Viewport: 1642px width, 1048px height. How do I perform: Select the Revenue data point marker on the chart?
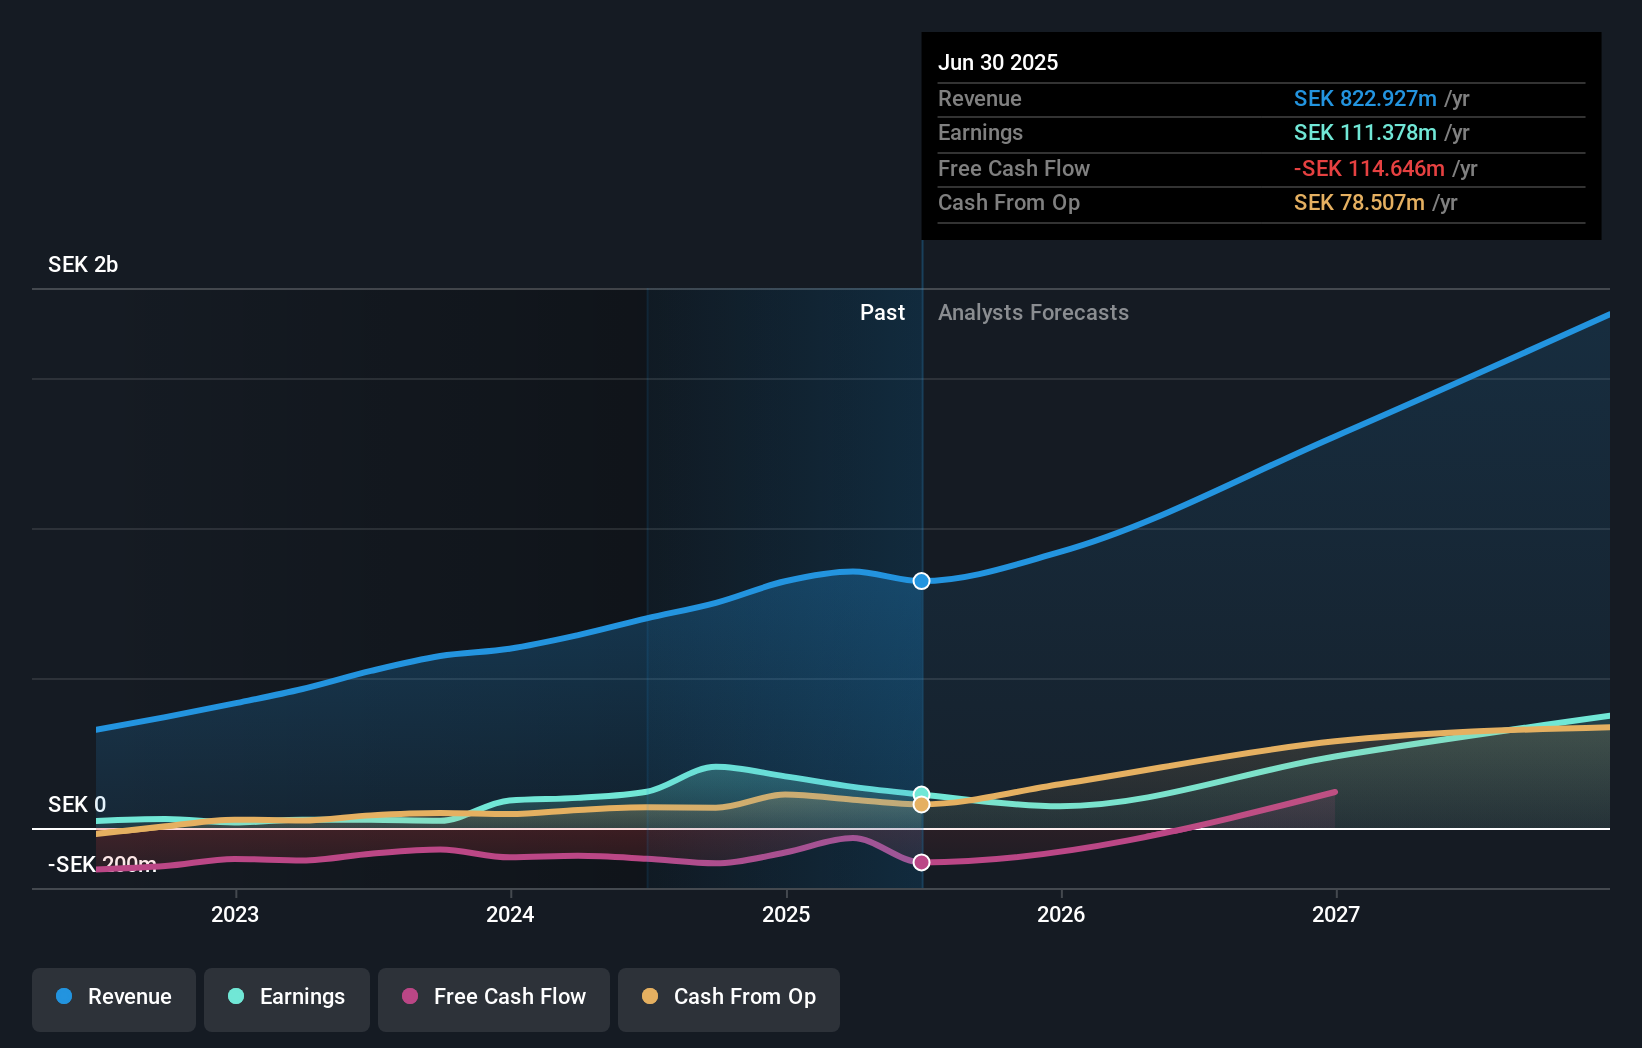[921, 581]
